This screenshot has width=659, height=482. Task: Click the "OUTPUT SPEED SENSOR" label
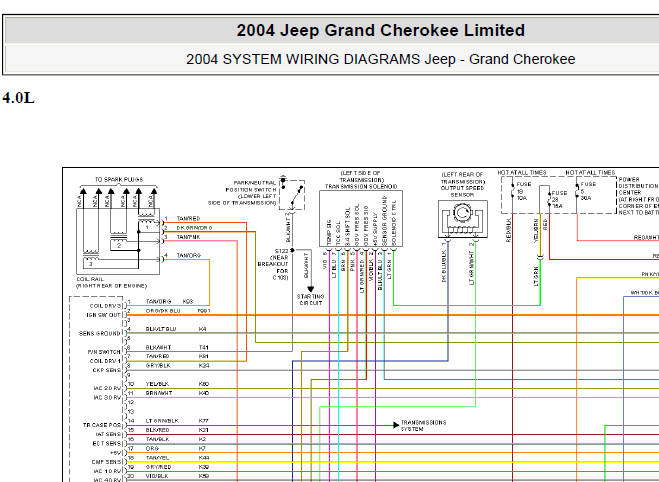click(x=462, y=192)
